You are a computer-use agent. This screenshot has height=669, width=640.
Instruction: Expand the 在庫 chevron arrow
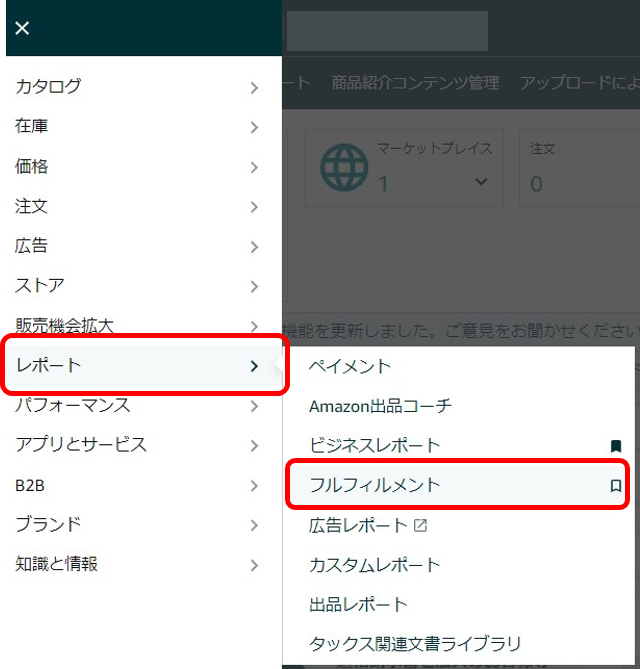(x=254, y=127)
